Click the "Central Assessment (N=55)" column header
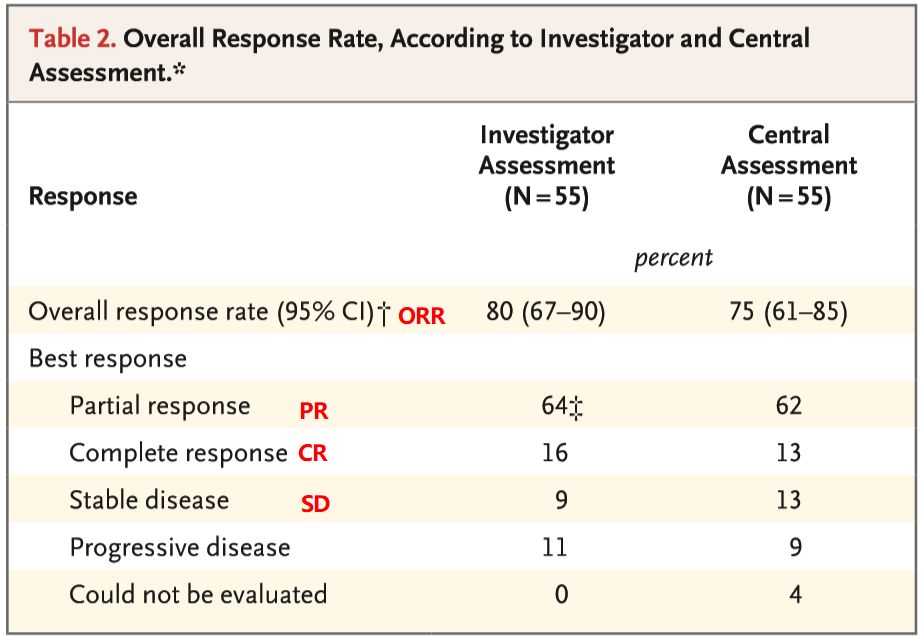Screen dimensions: 924x637 click(789, 166)
